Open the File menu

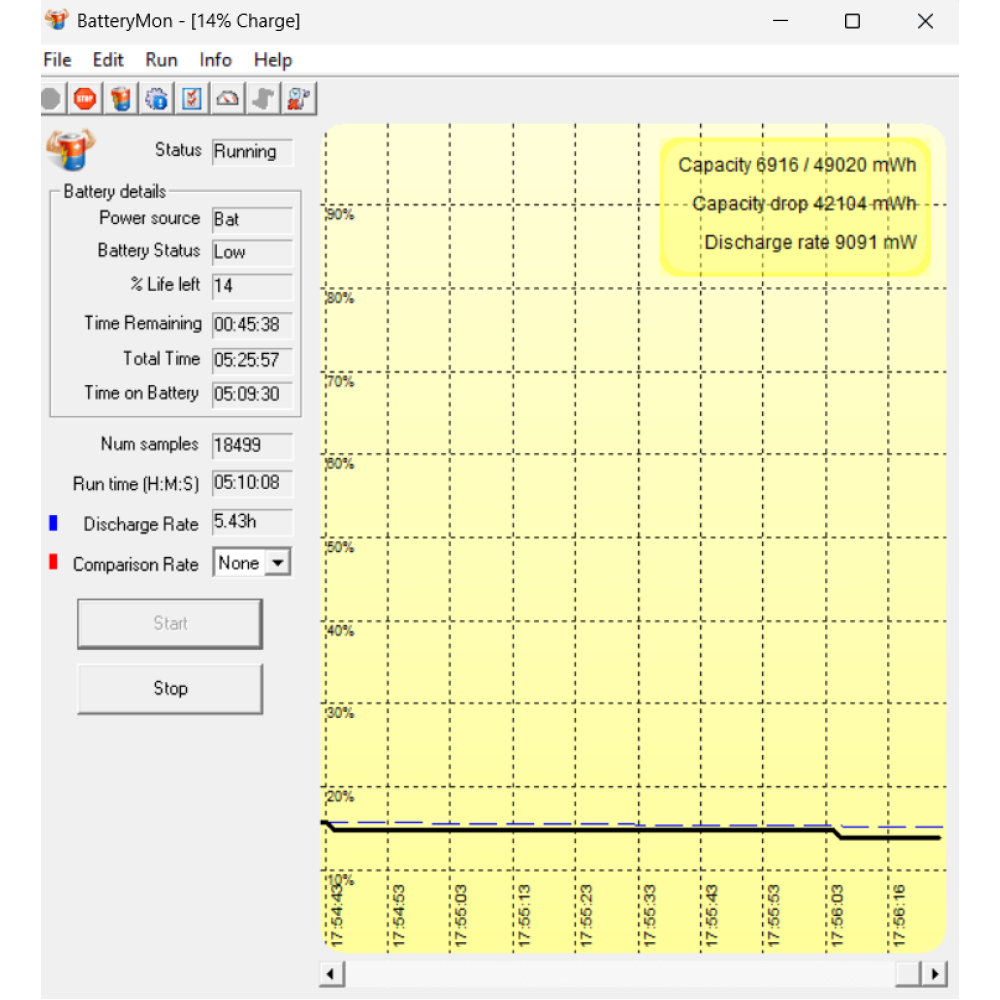coord(57,60)
